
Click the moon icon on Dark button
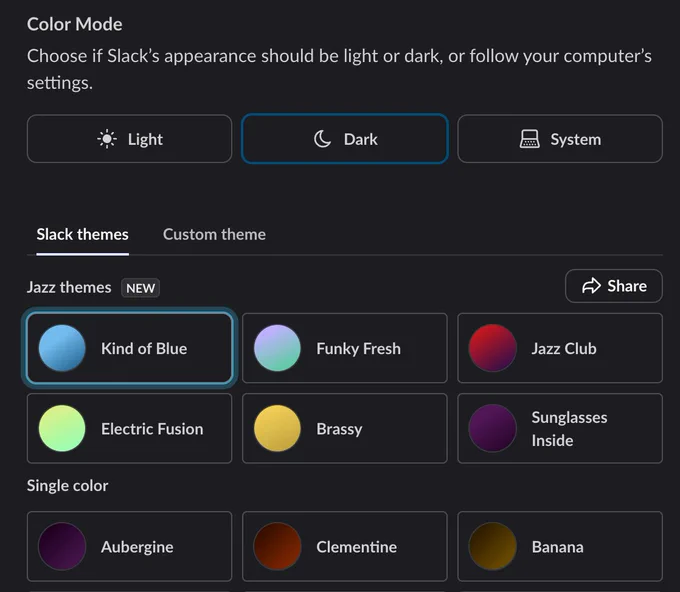pos(322,139)
